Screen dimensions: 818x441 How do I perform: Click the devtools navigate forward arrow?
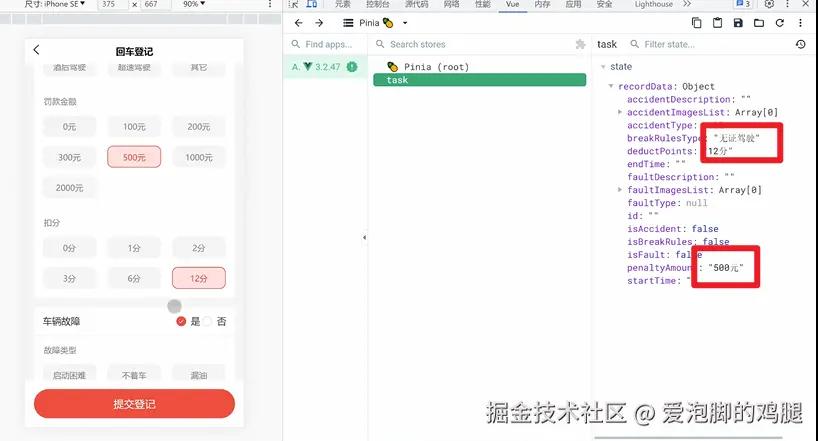319,23
